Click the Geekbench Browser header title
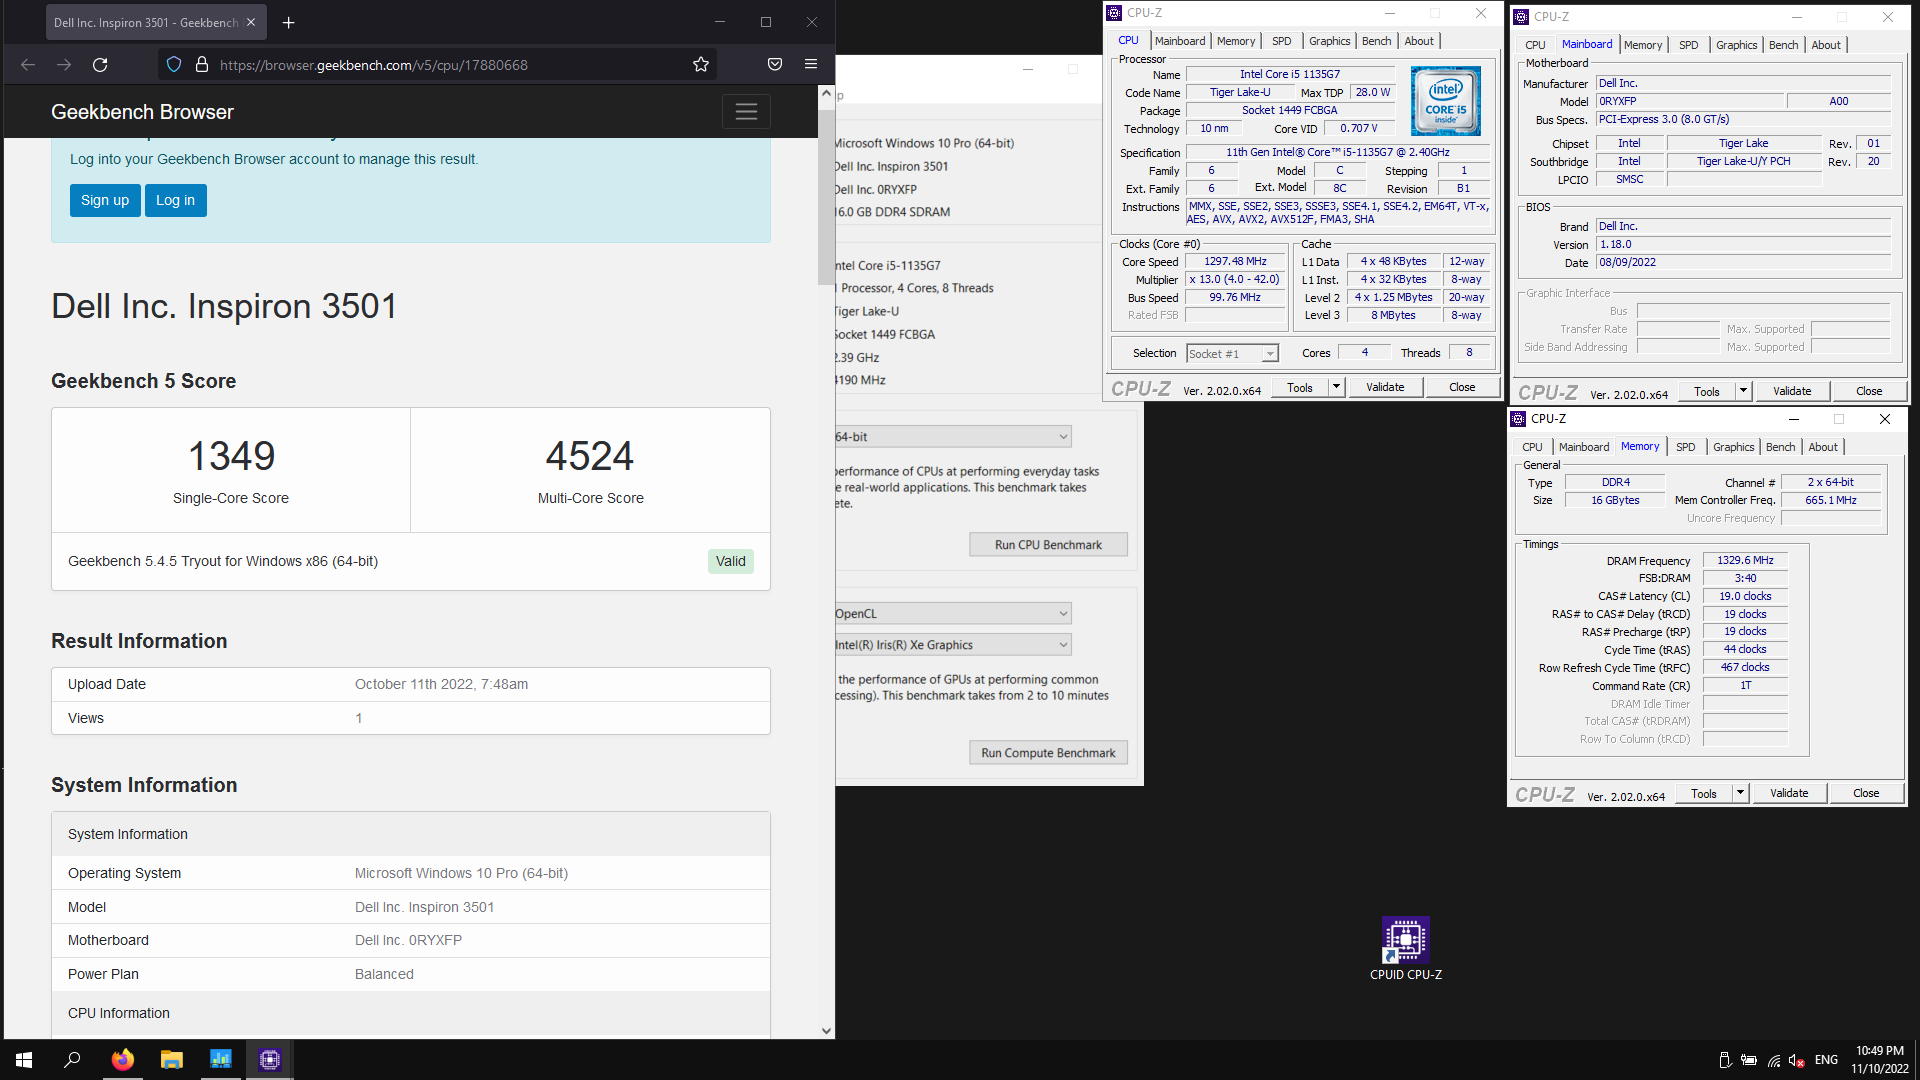This screenshot has width=1920, height=1080. (x=142, y=112)
